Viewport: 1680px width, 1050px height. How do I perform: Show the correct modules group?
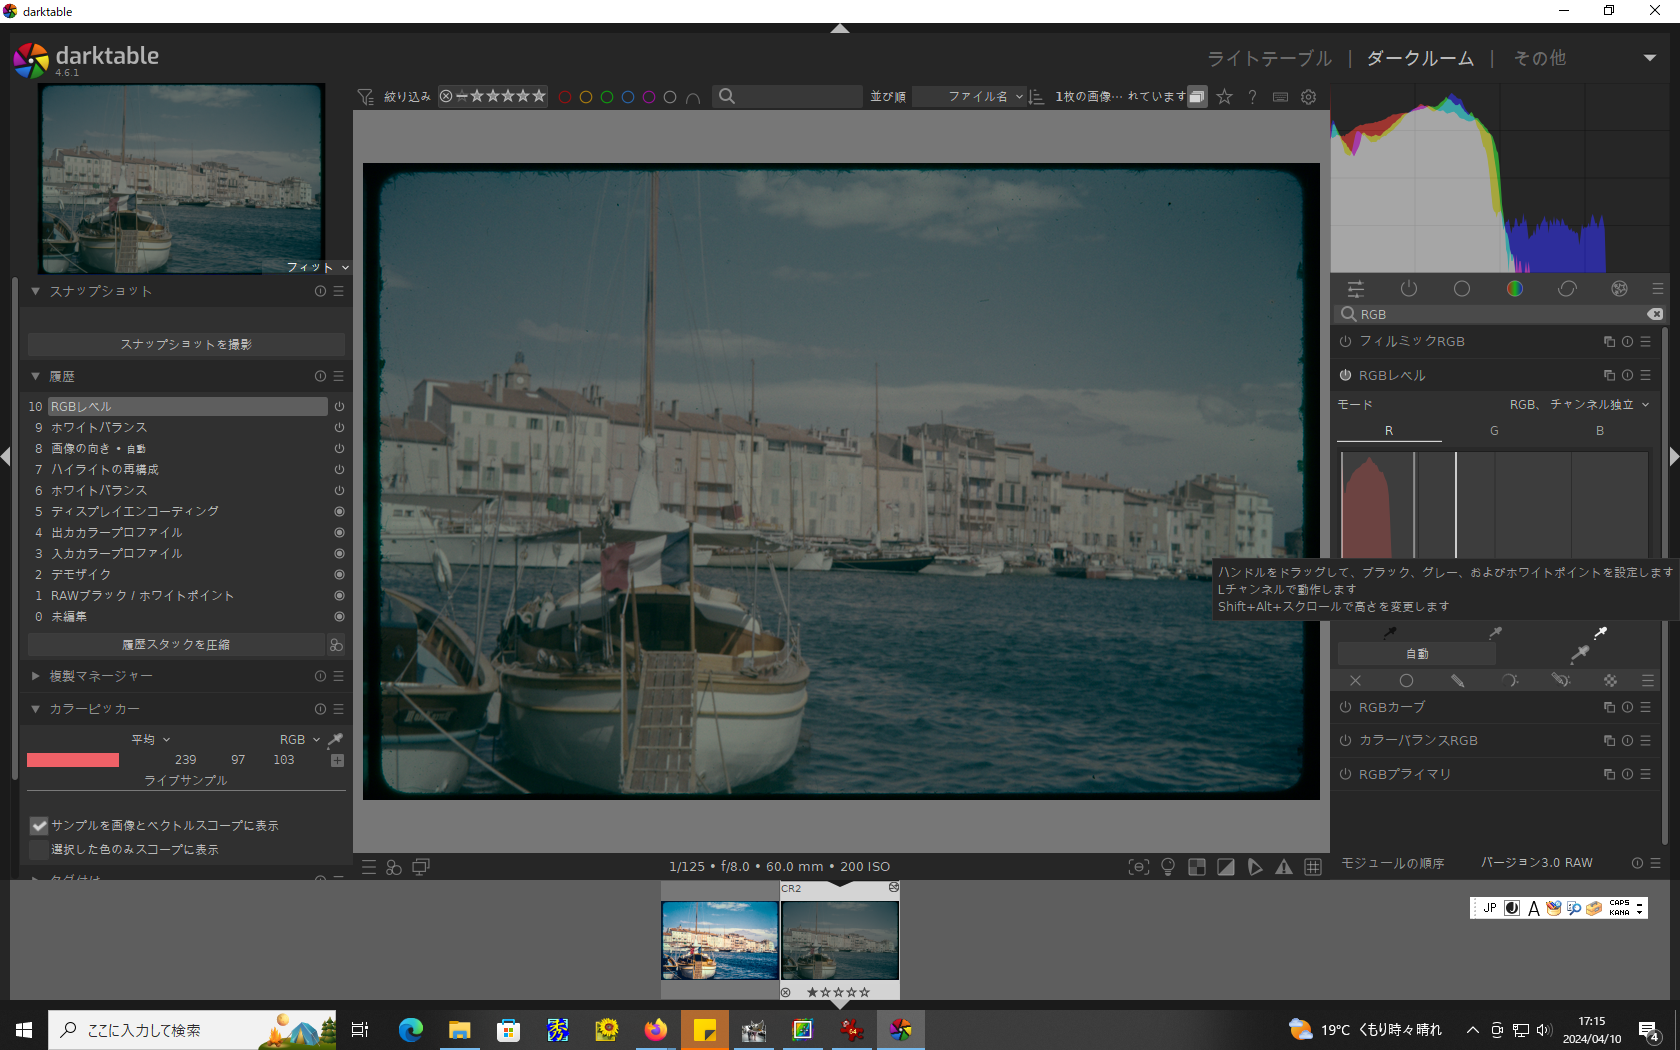pyautogui.click(x=1567, y=289)
